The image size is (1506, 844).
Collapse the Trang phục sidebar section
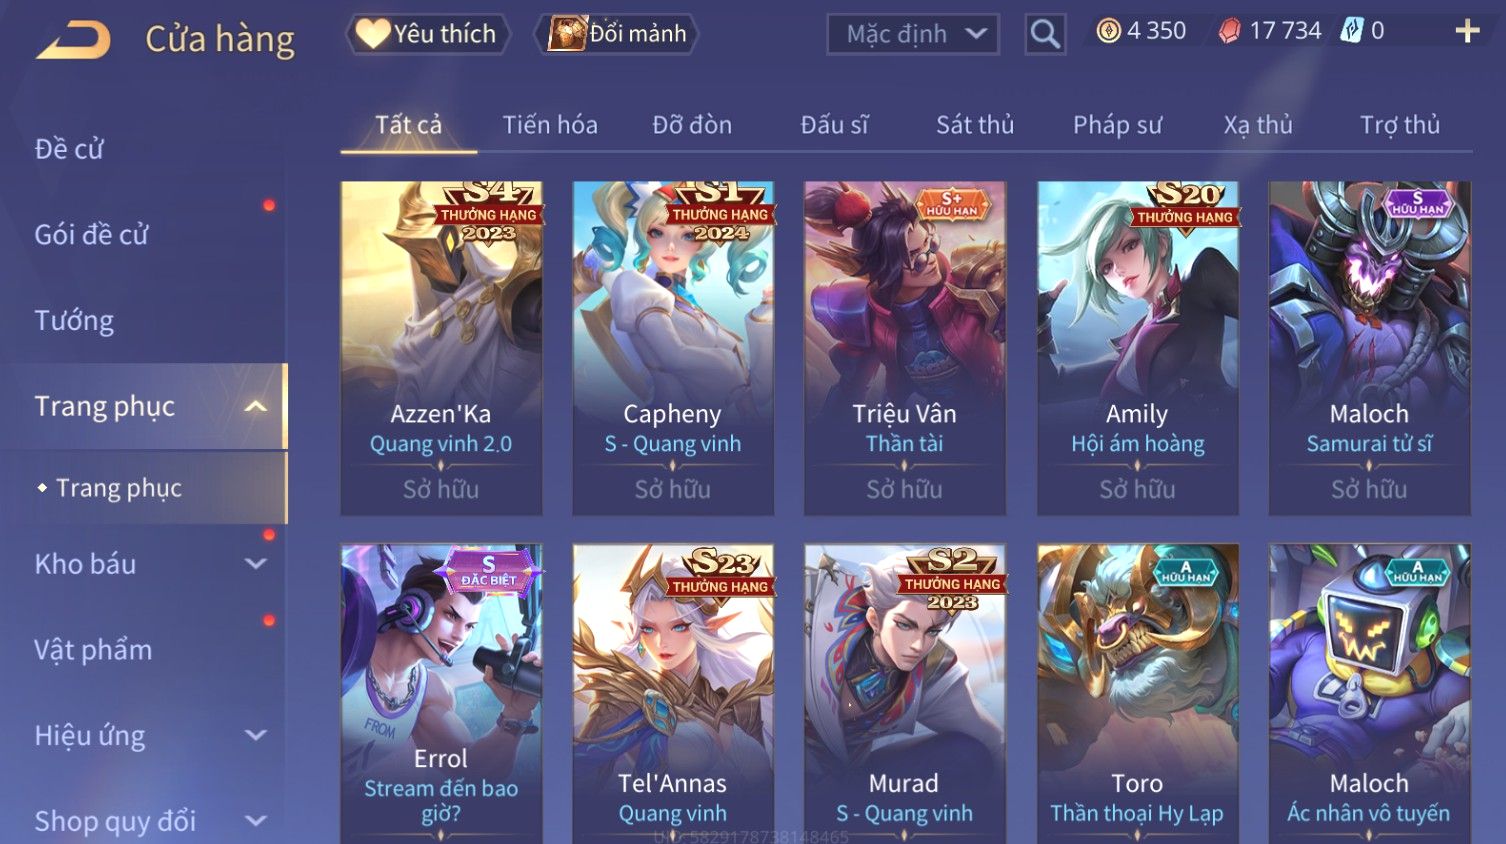(x=256, y=406)
